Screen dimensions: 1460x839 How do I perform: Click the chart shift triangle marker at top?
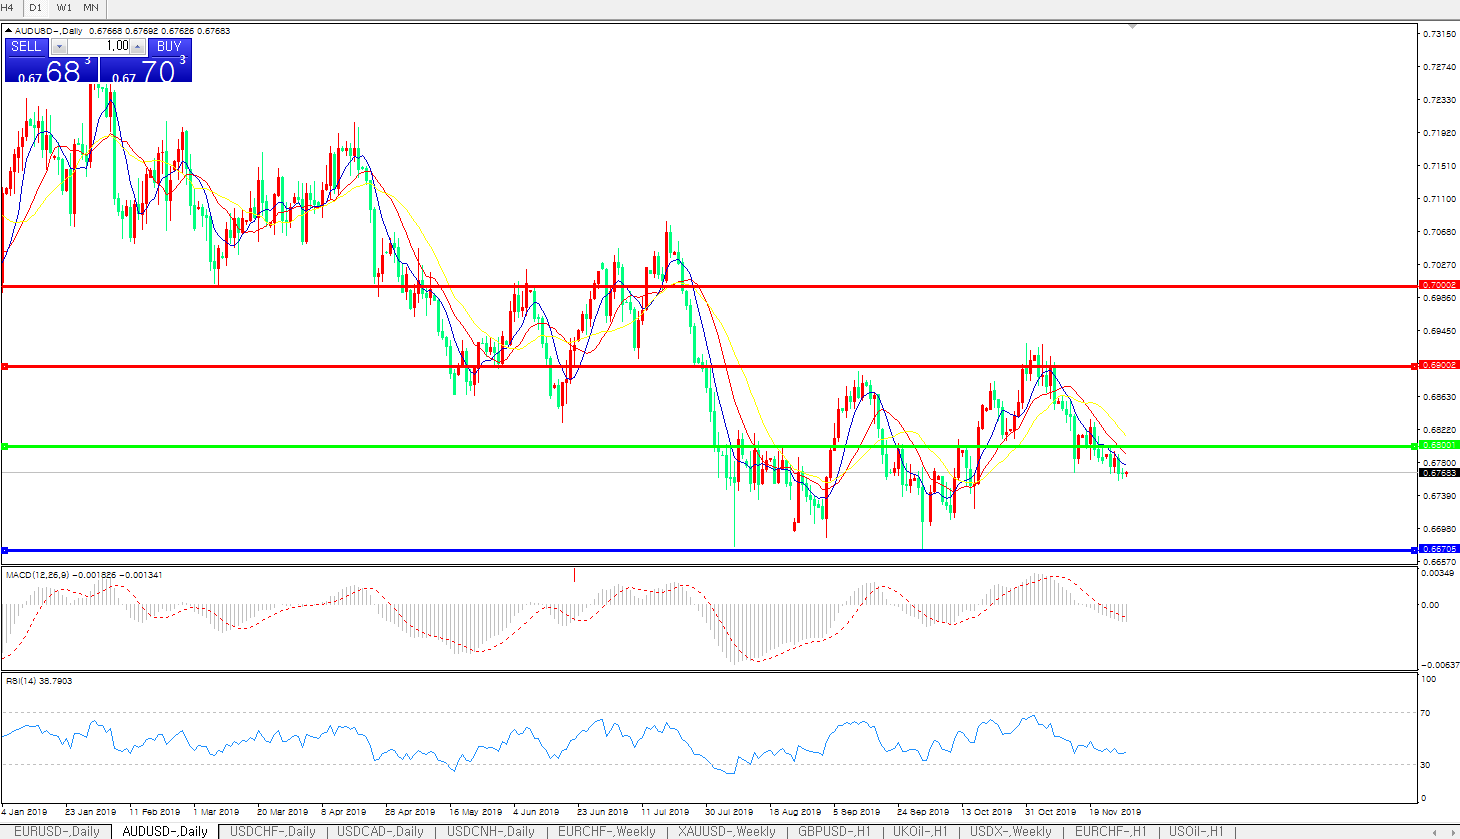[1131, 25]
